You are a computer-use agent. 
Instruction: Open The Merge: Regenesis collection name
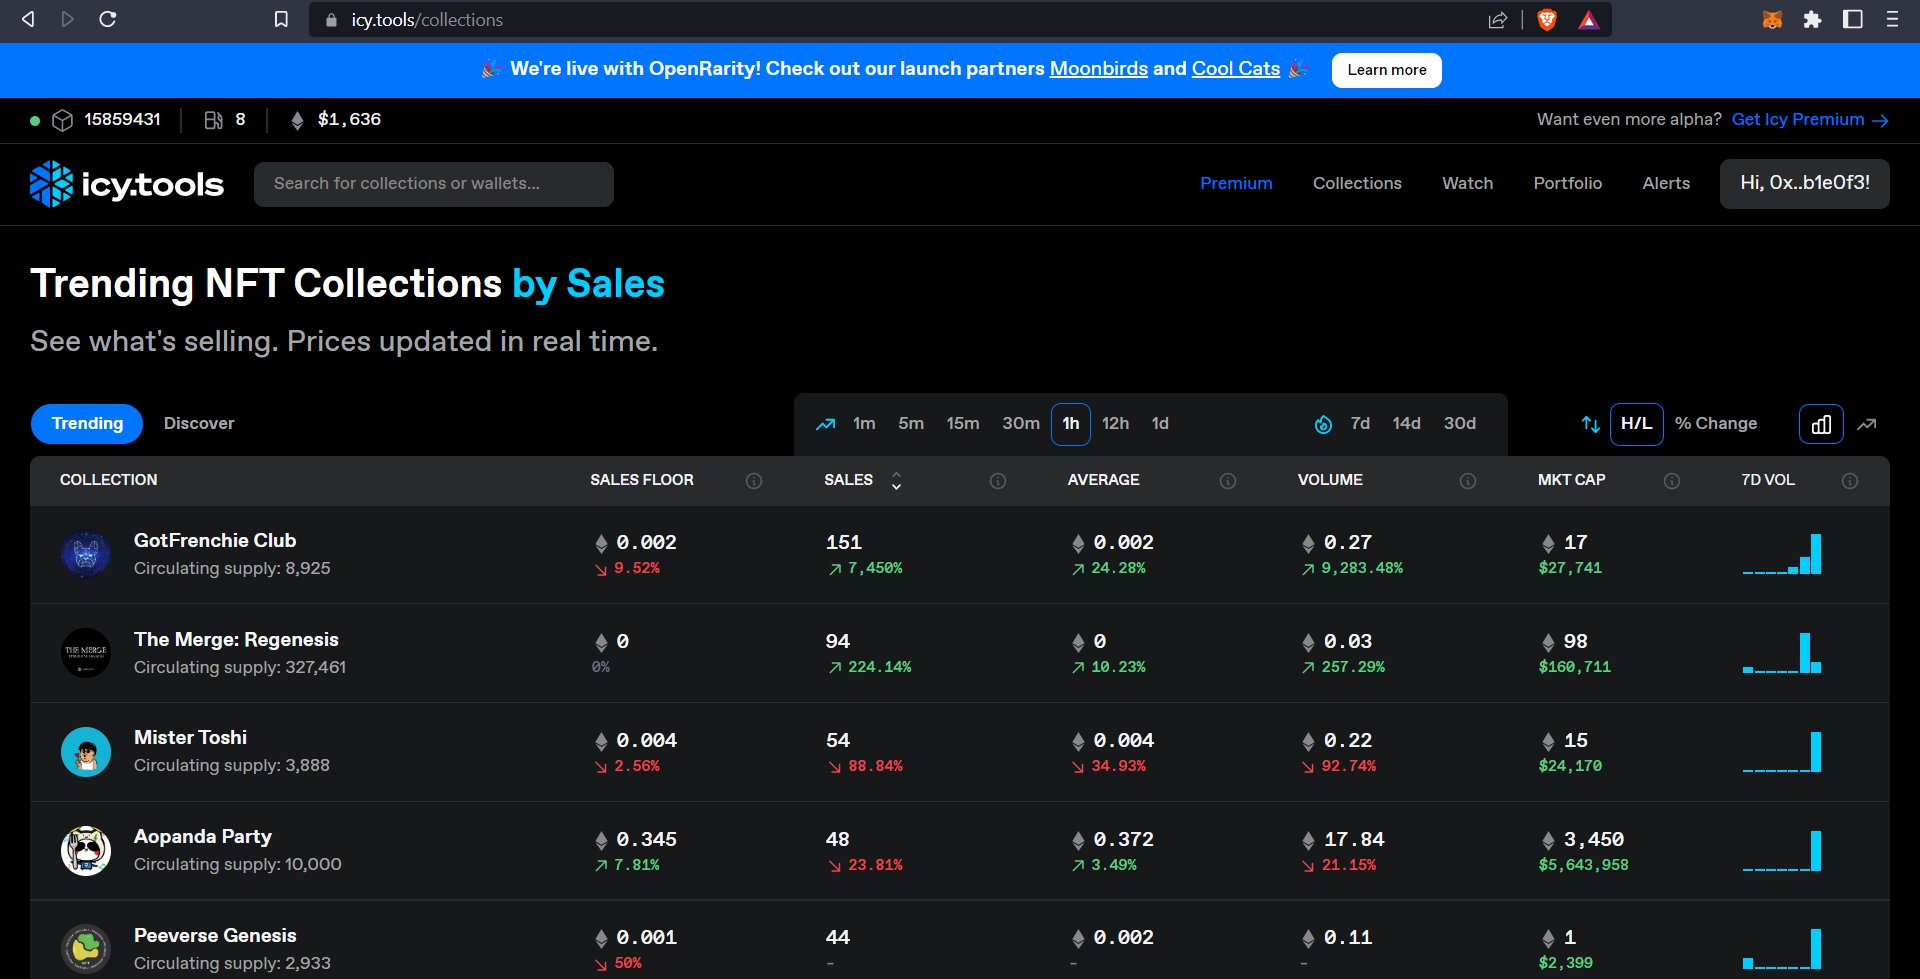coord(236,640)
